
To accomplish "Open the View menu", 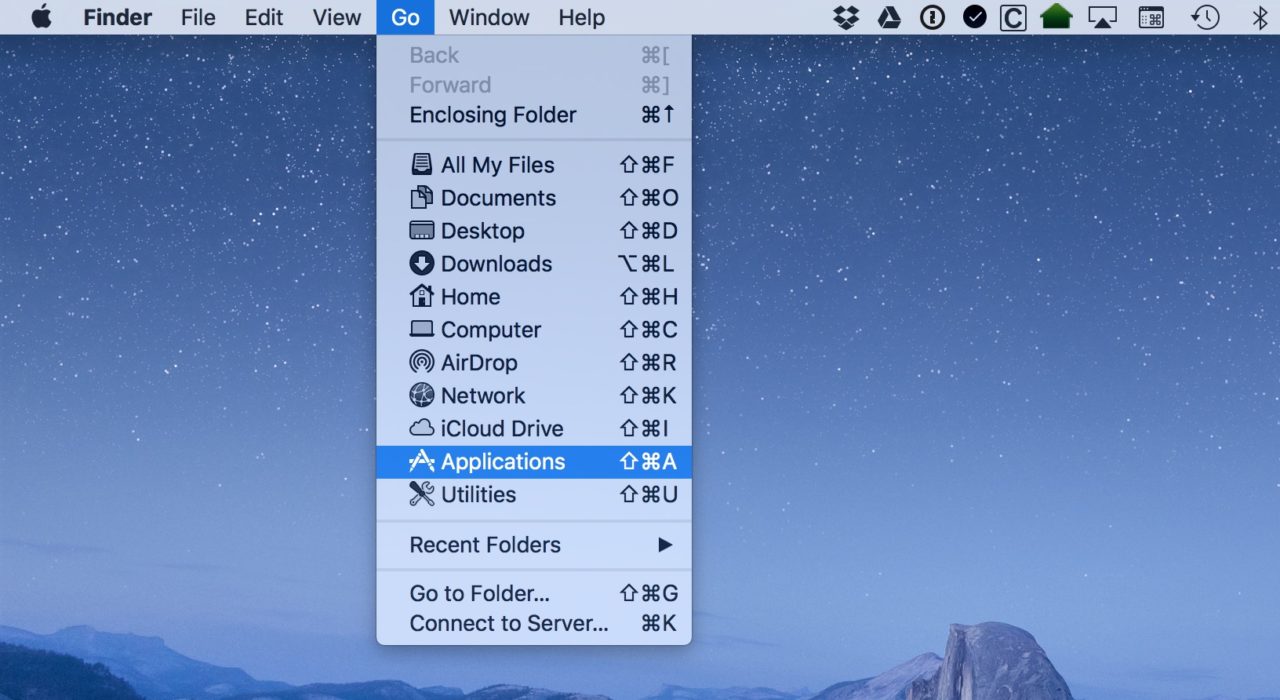I will pyautogui.click(x=336, y=17).
